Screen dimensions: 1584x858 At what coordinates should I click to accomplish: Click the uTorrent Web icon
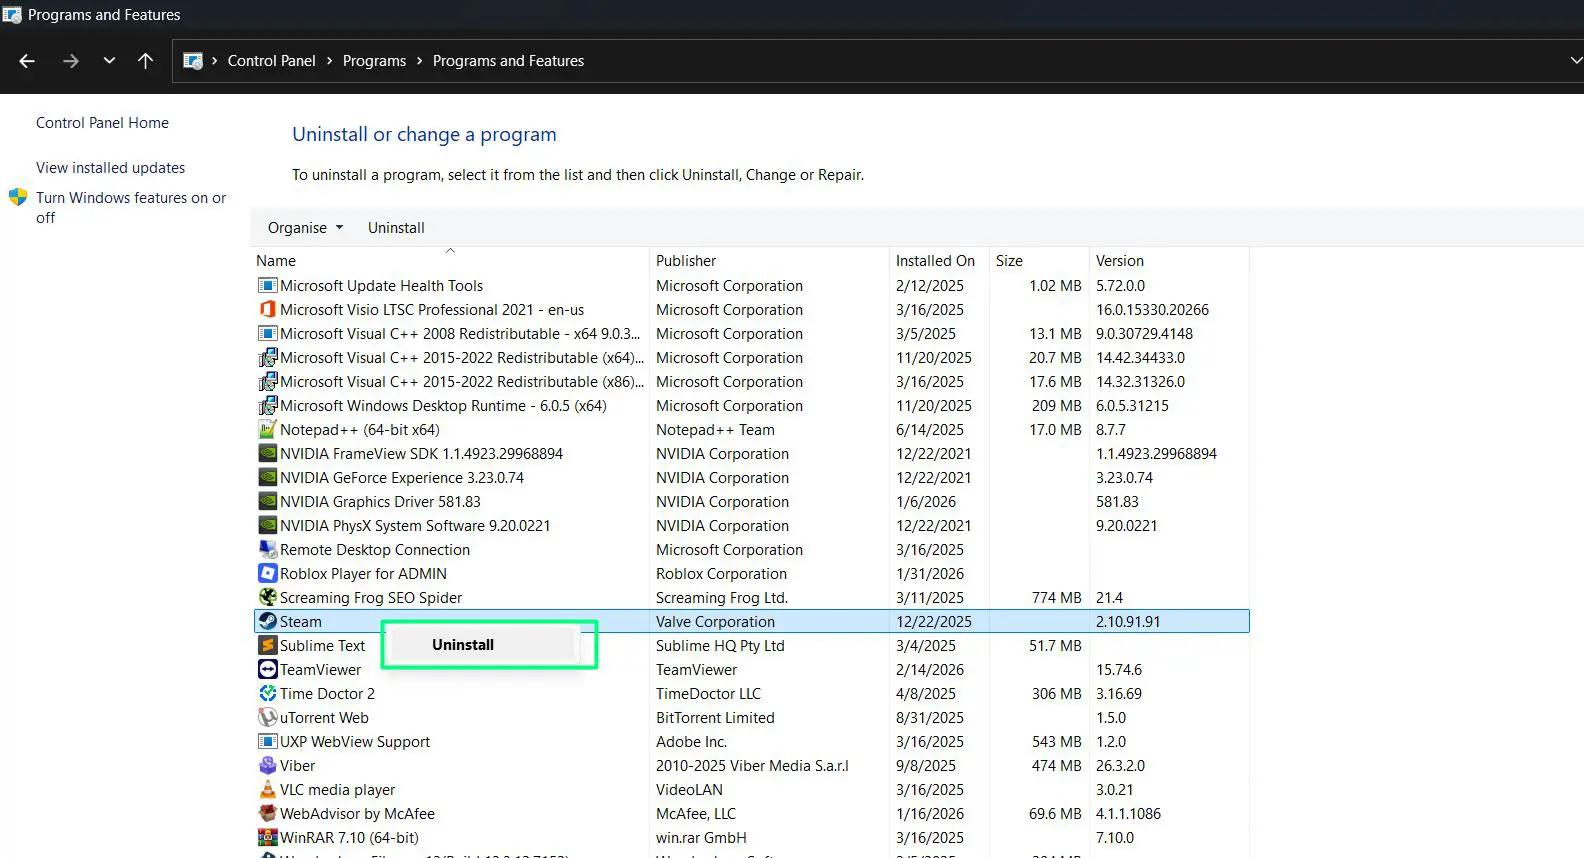coord(268,717)
